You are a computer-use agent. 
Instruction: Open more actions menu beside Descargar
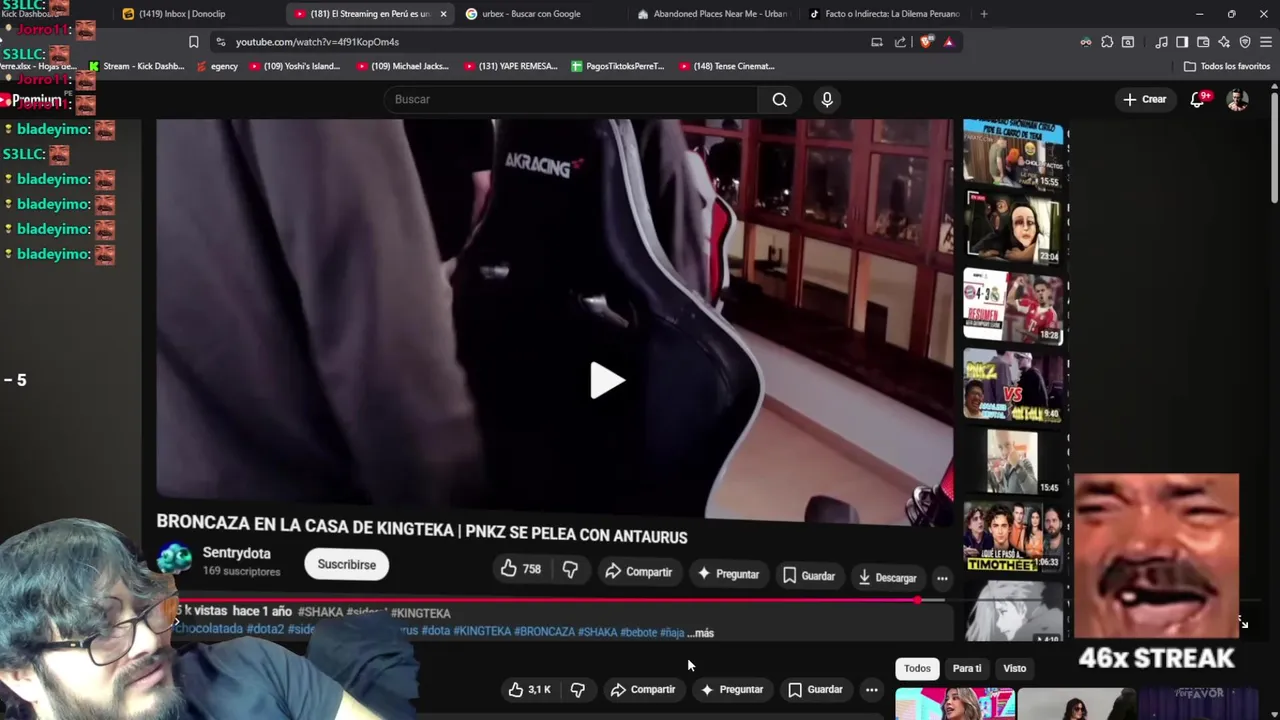(942, 578)
